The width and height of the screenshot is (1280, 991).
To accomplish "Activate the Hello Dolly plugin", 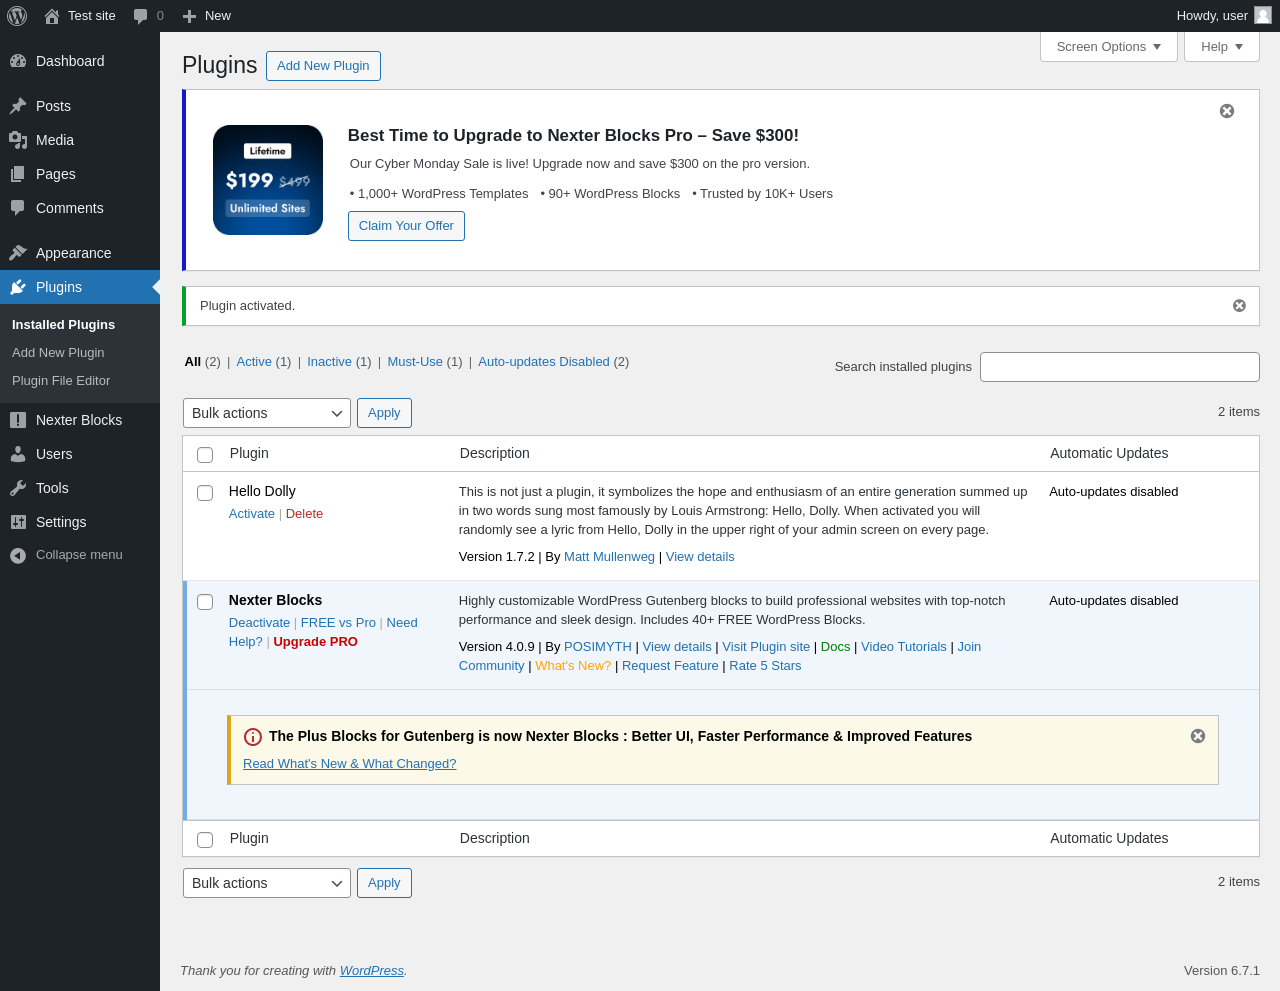I will point(252,514).
